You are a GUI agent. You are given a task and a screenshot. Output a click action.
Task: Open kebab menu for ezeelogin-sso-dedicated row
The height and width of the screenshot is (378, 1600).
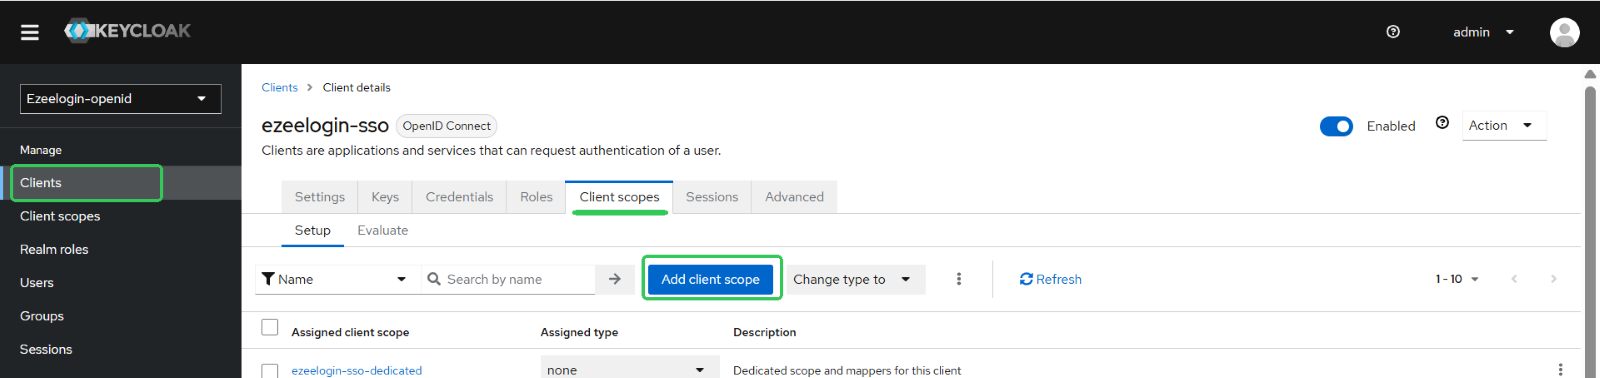point(1560,370)
